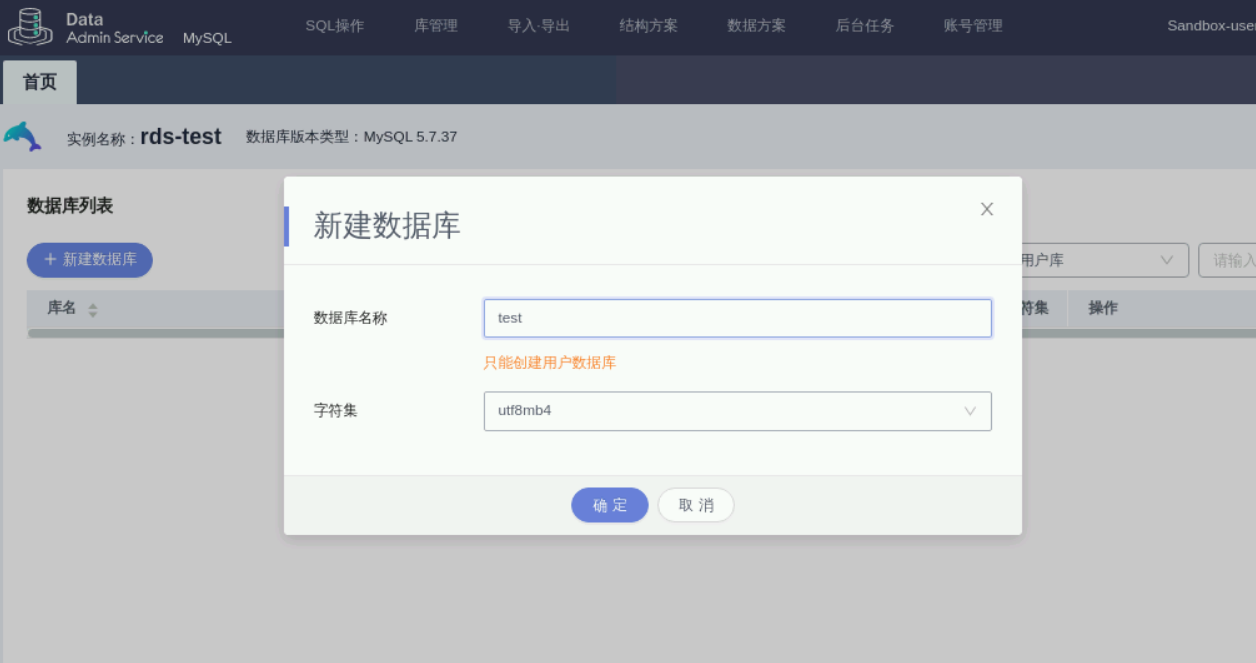Click the MySQL label beside logo

207,38
